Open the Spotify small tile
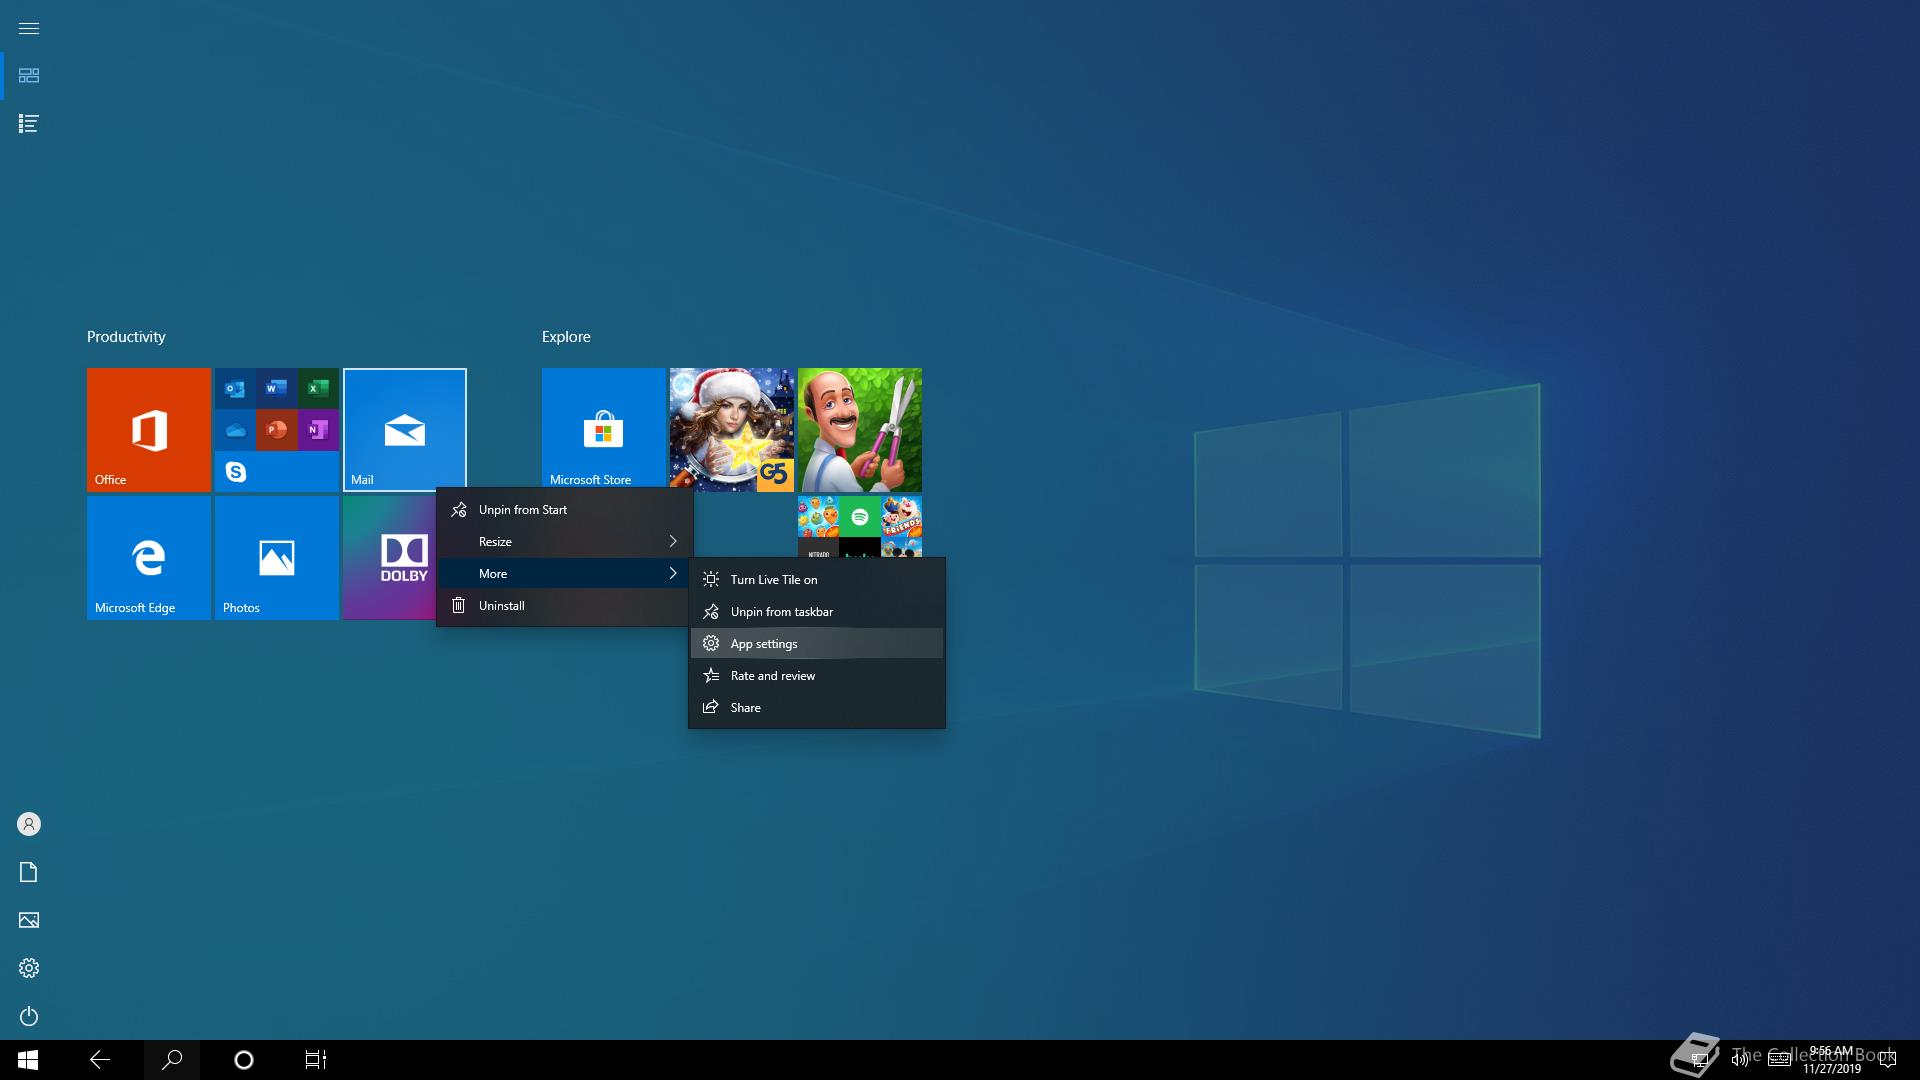This screenshot has height=1080, width=1920. [860, 517]
